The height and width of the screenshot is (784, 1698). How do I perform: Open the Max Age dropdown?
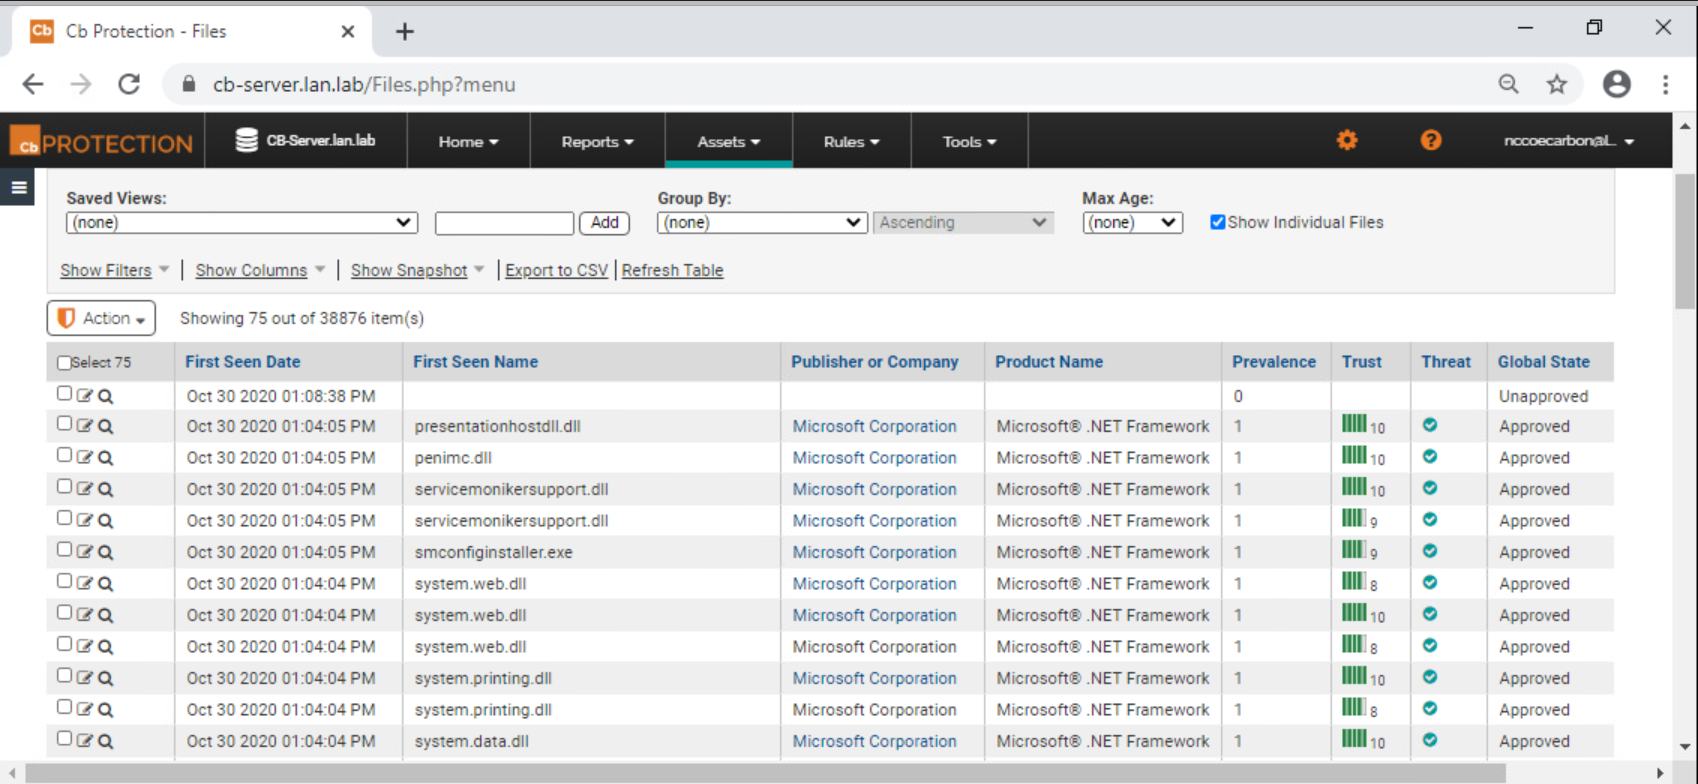point(1132,222)
